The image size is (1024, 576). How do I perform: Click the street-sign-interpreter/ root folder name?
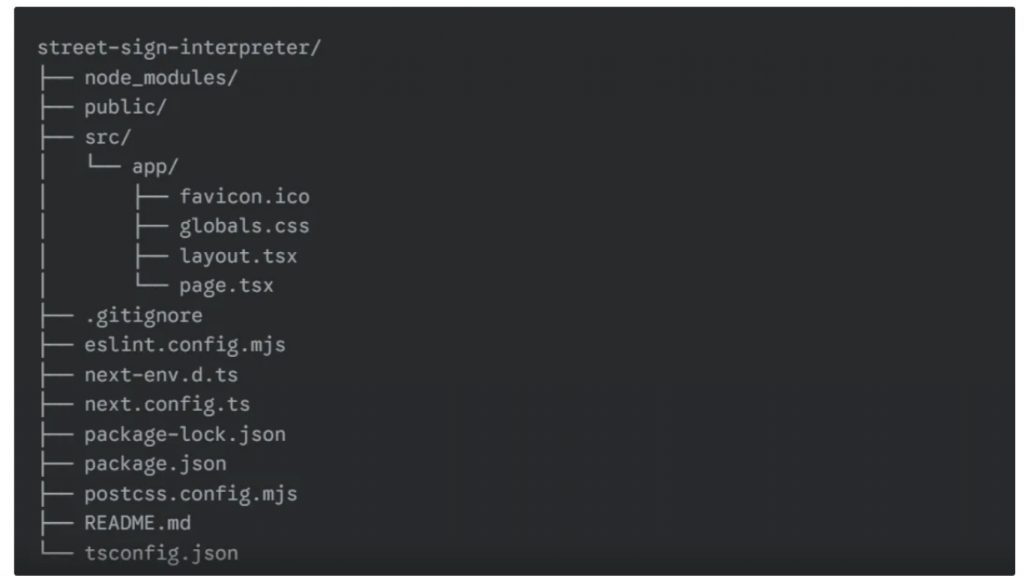(179, 48)
